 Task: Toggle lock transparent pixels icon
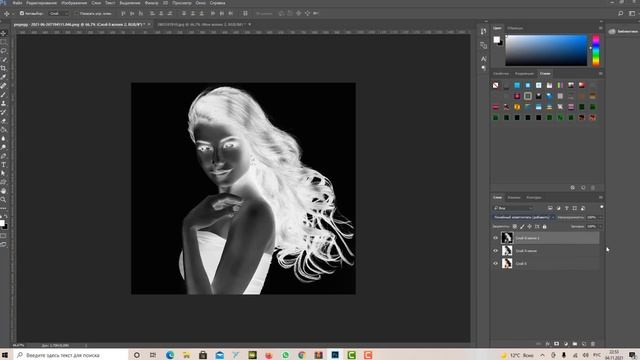pyautogui.click(x=515, y=227)
